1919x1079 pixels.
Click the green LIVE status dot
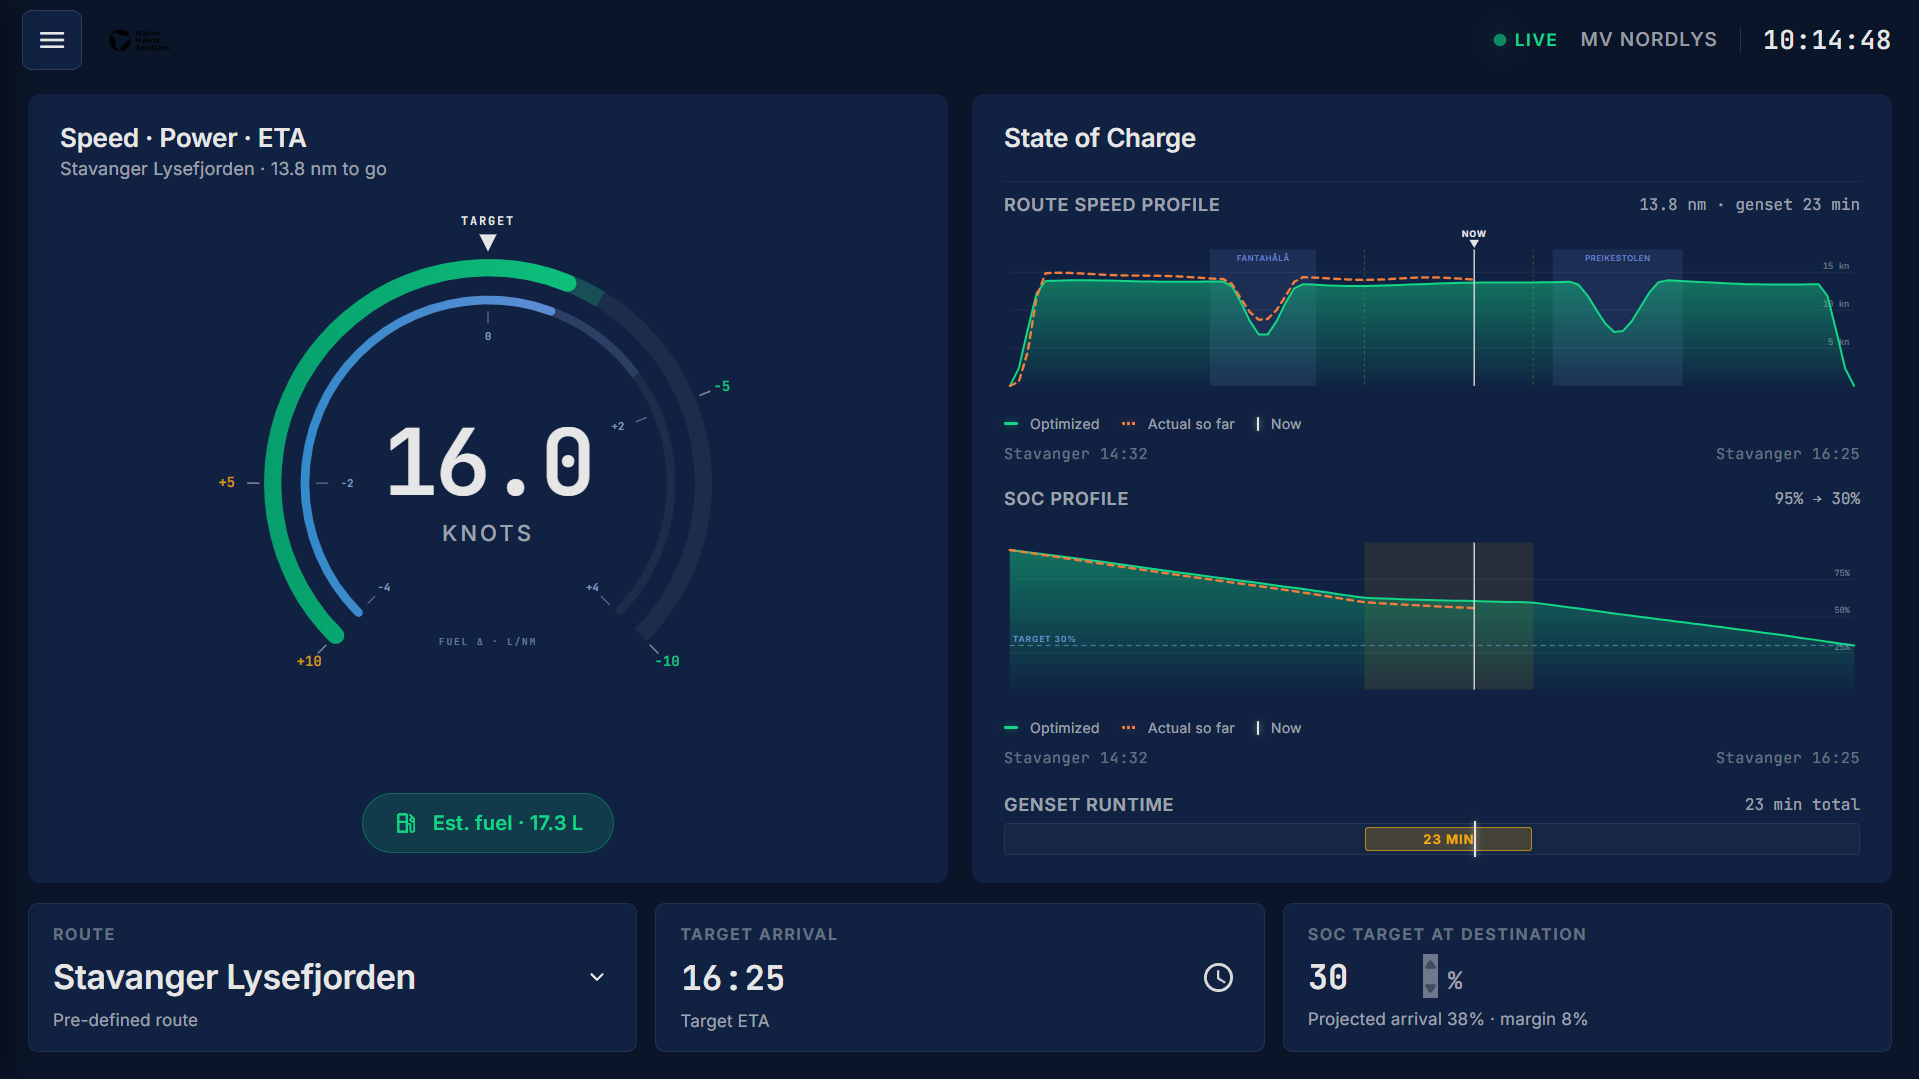(1499, 40)
